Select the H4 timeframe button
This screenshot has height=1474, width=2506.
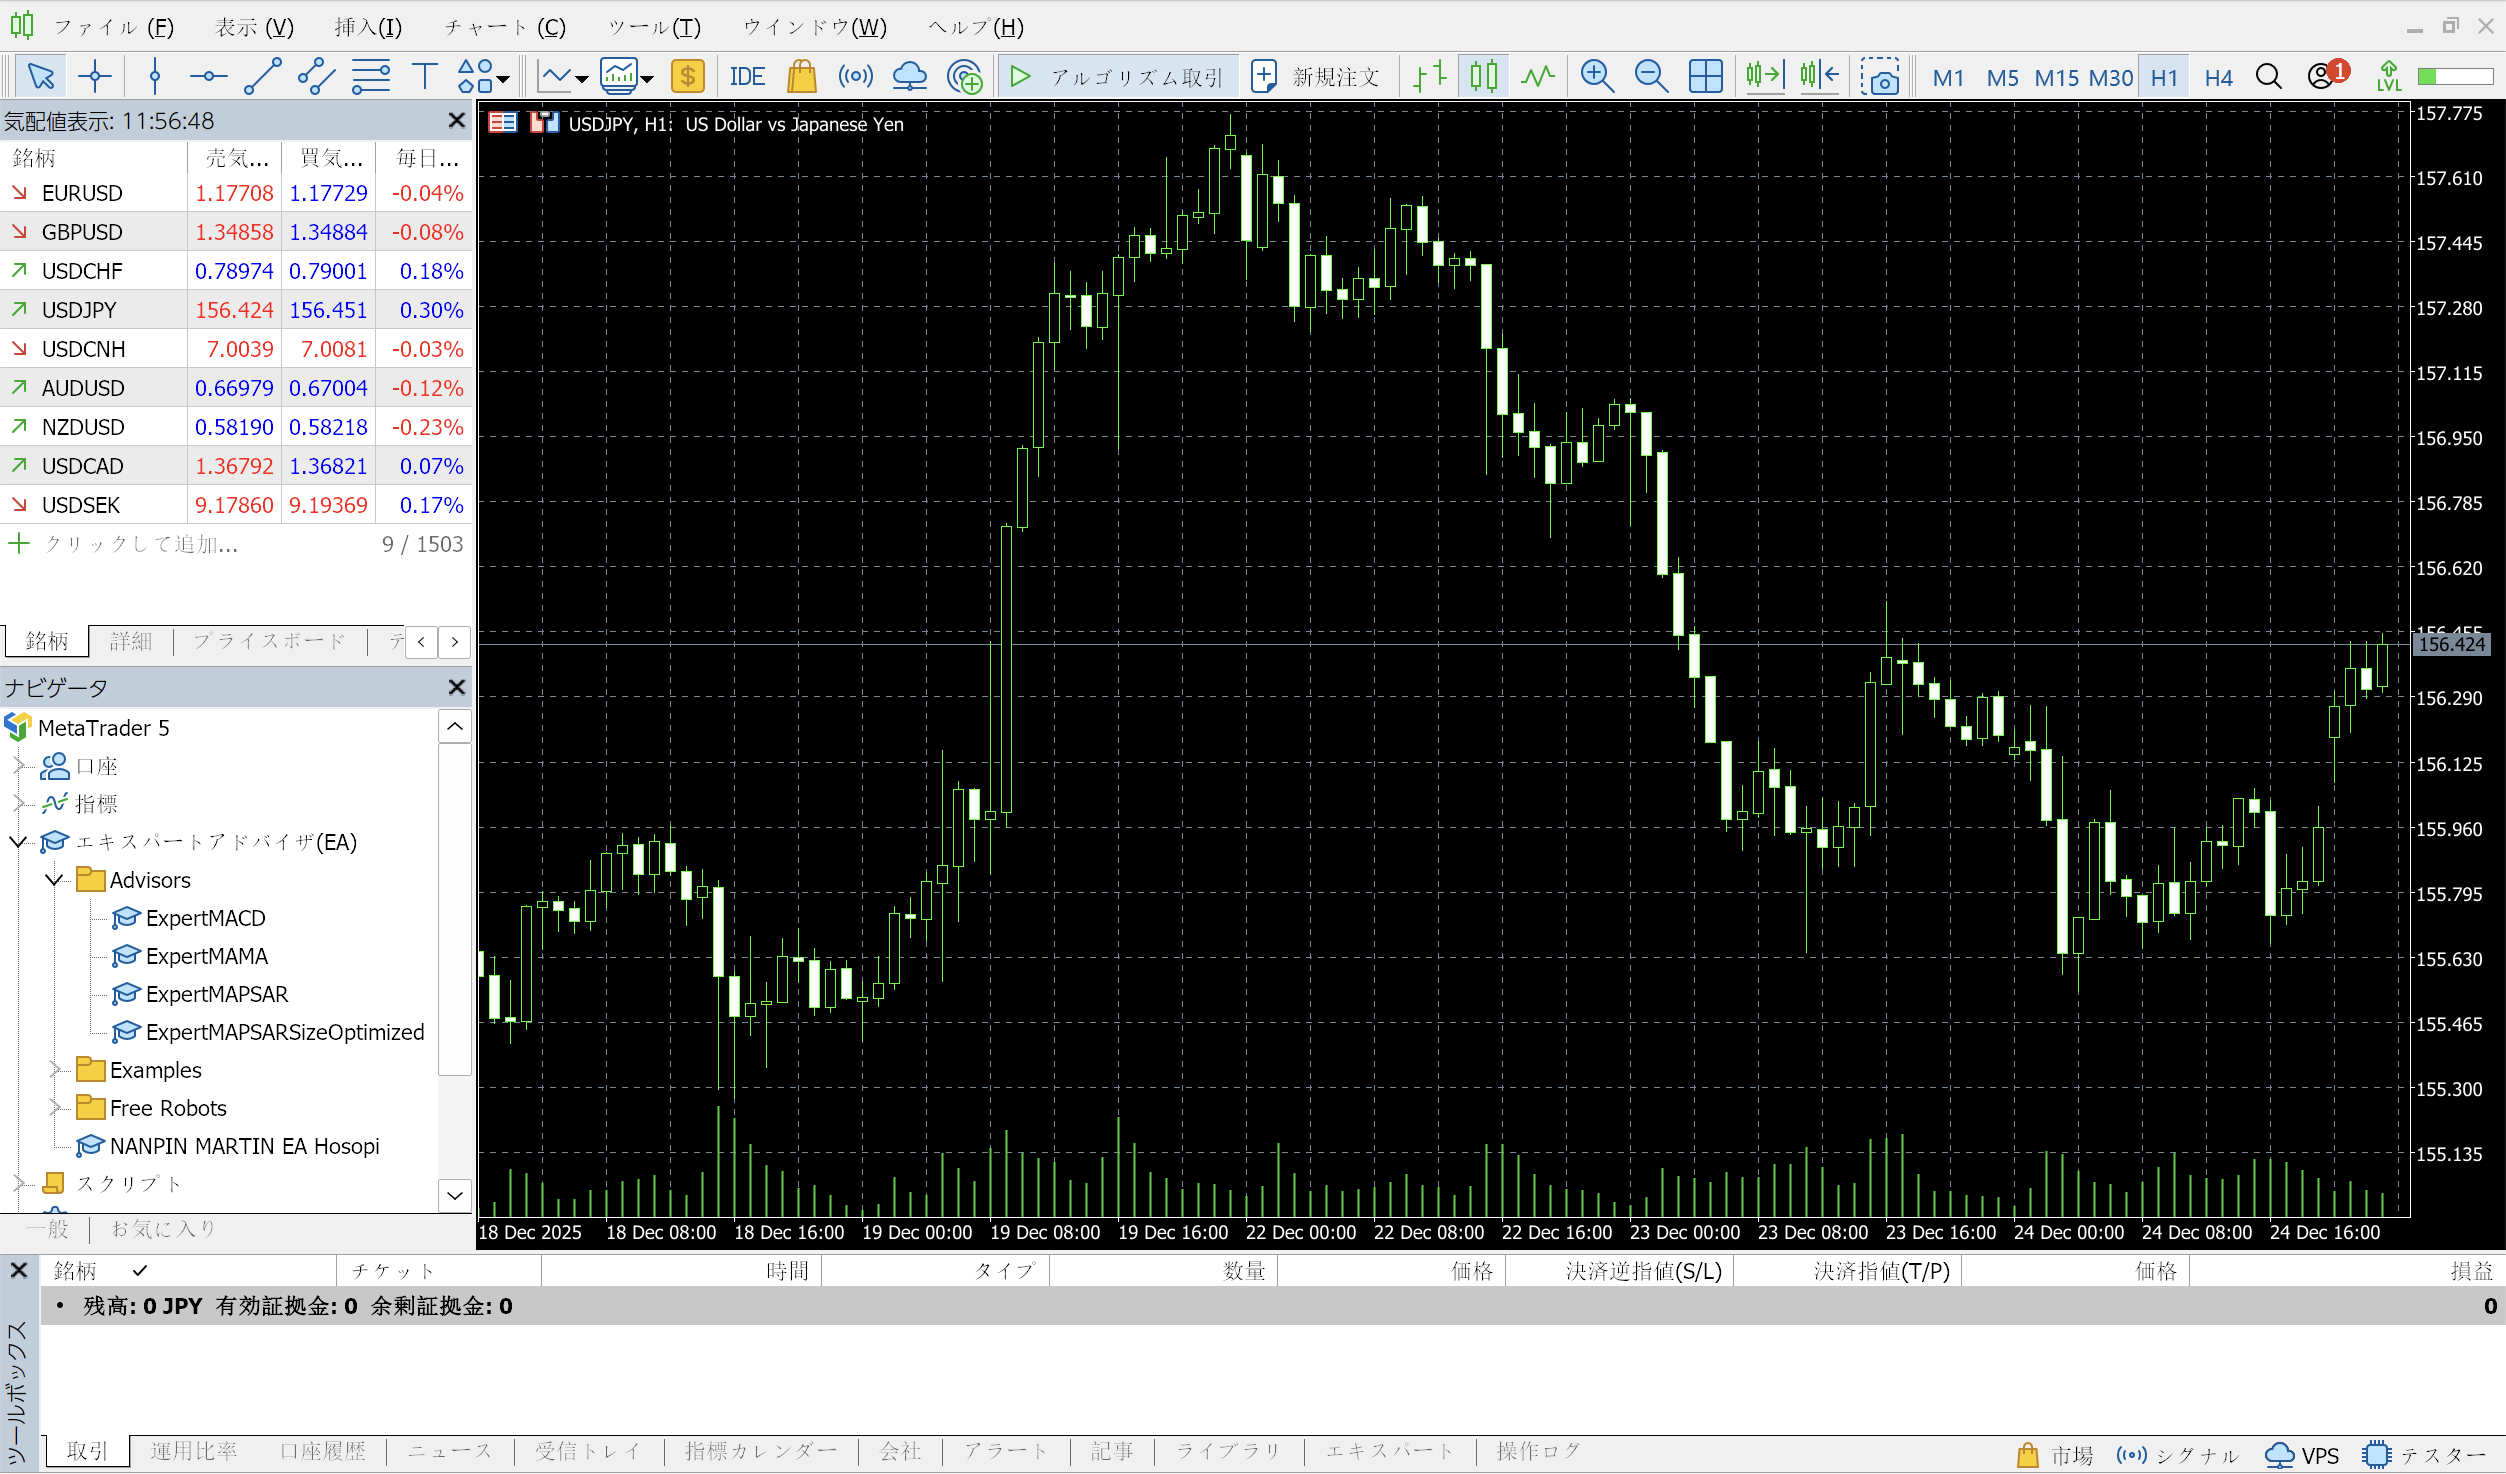2218,77
